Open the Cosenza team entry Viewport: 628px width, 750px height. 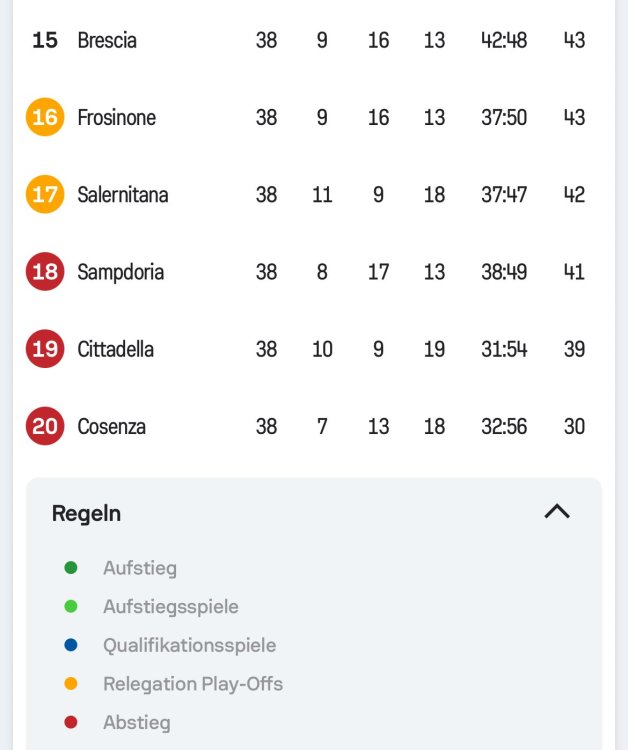112,426
